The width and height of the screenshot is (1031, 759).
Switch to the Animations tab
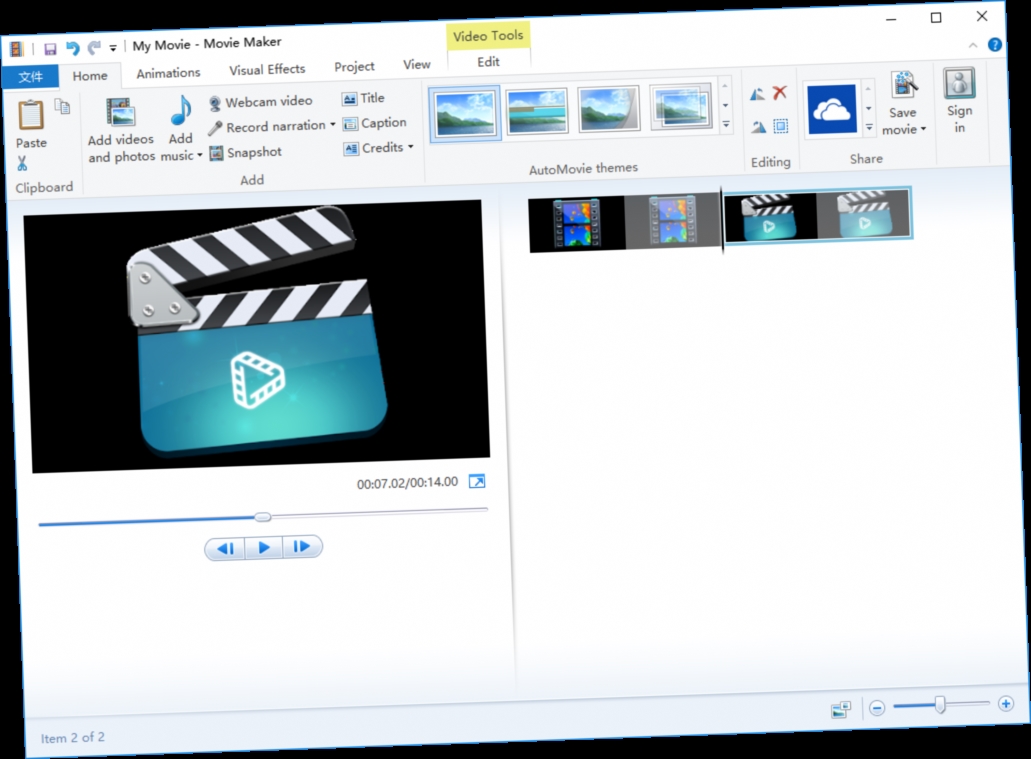coord(168,72)
